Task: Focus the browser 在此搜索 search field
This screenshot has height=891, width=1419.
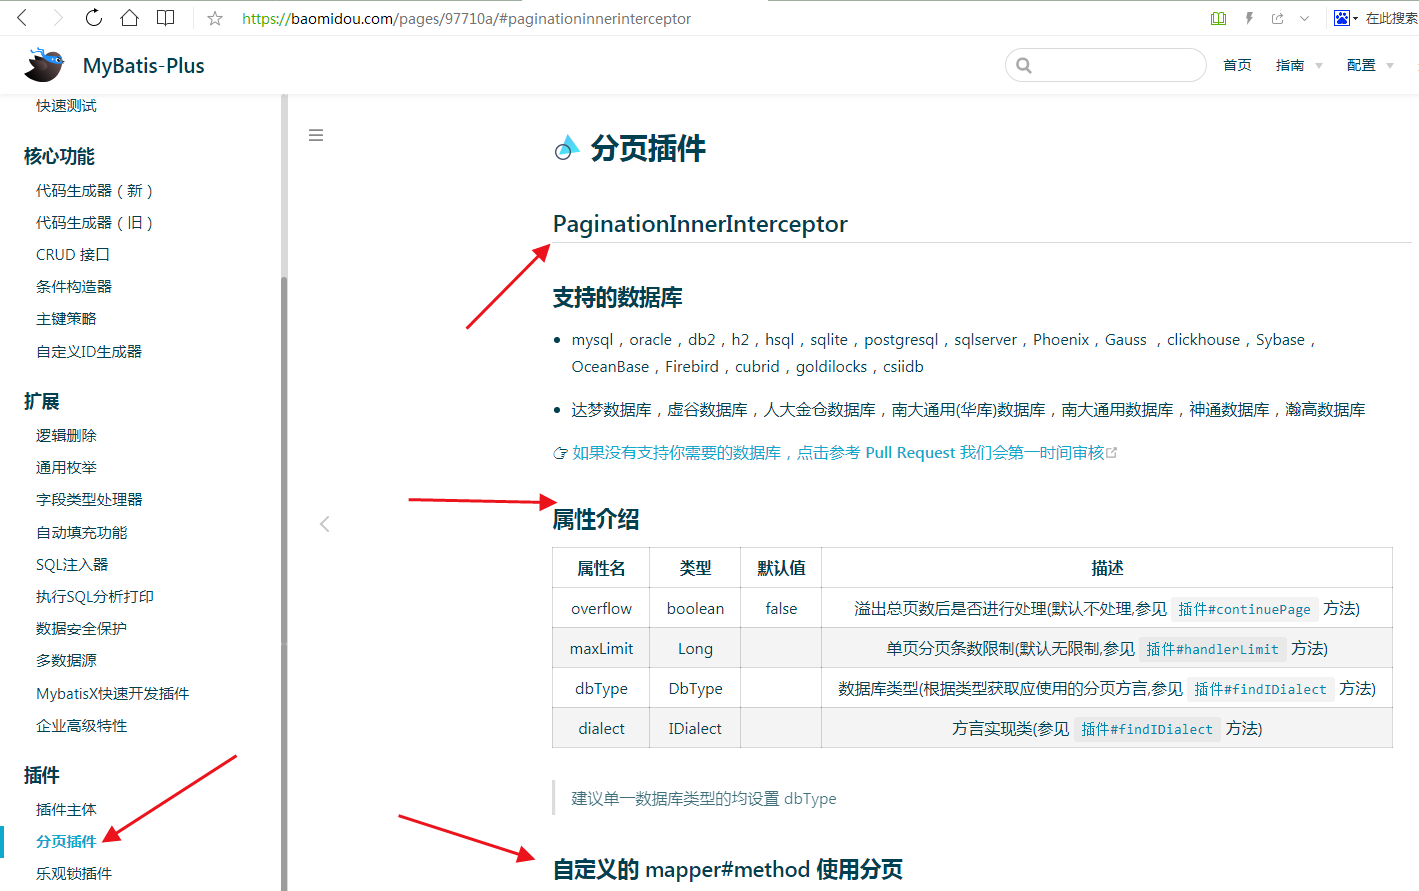Action: point(1391,18)
